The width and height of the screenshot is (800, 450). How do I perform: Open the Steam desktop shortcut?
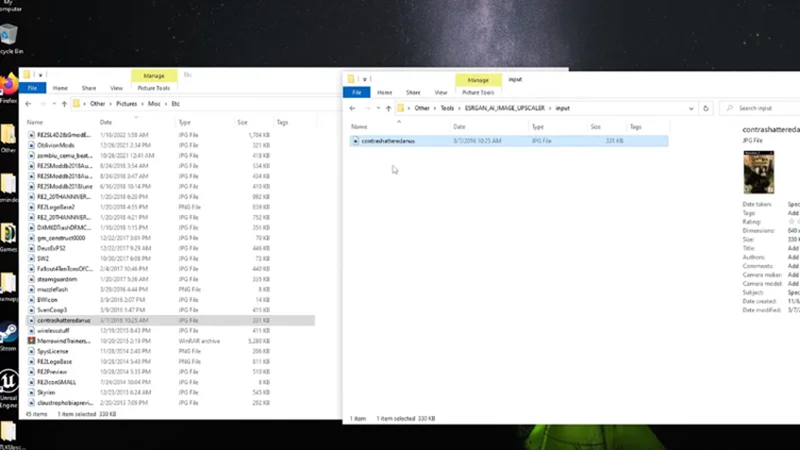(8, 337)
